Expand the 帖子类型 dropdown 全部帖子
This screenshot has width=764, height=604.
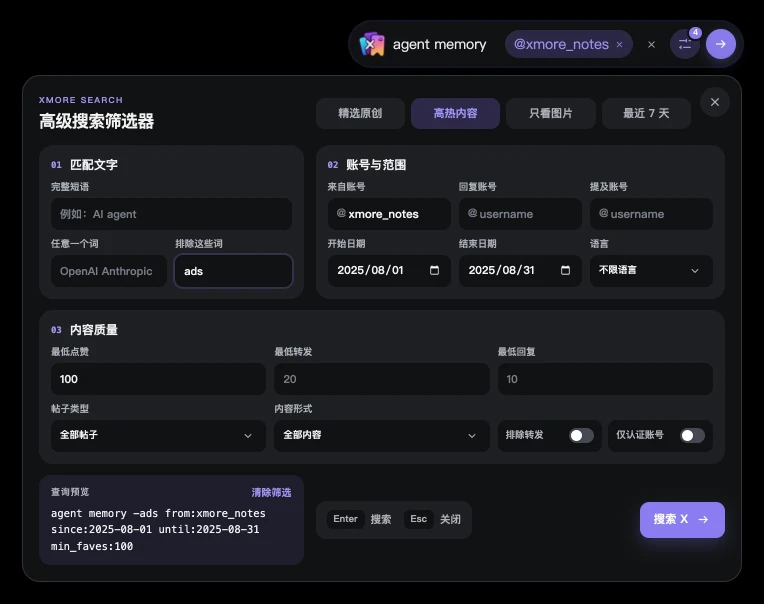[x=158, y=435]
